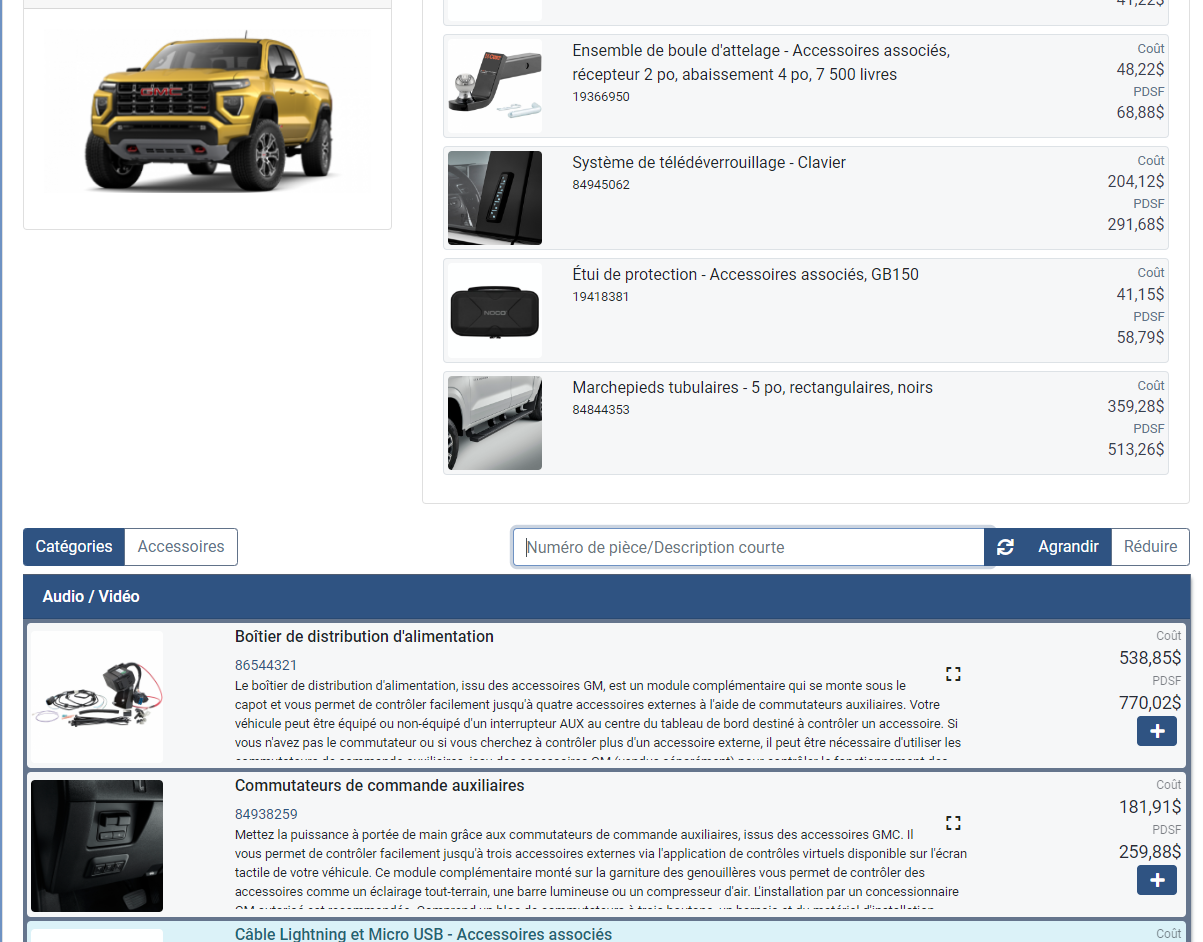Click the Câble Lightning et Micro USB title

coord(423,934)
